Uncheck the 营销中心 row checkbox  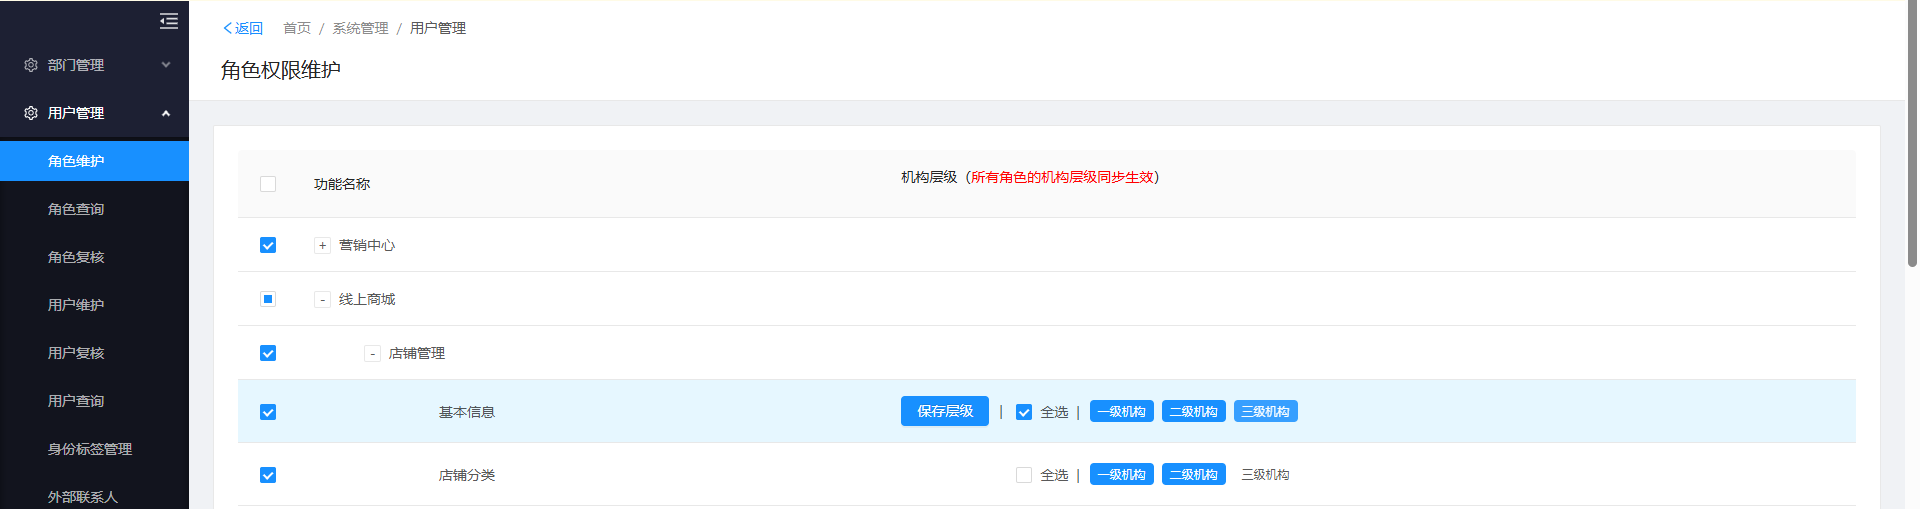(268, 245)
